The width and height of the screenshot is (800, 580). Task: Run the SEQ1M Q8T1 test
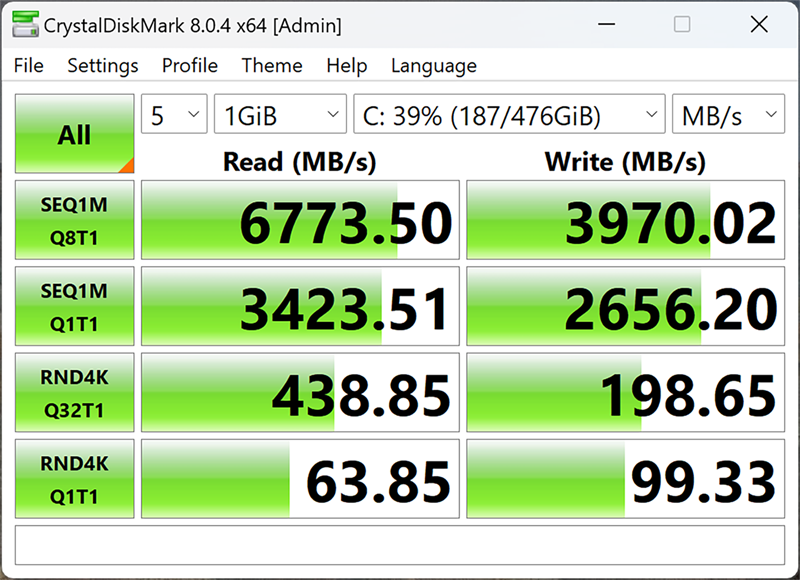click(74, 220)
